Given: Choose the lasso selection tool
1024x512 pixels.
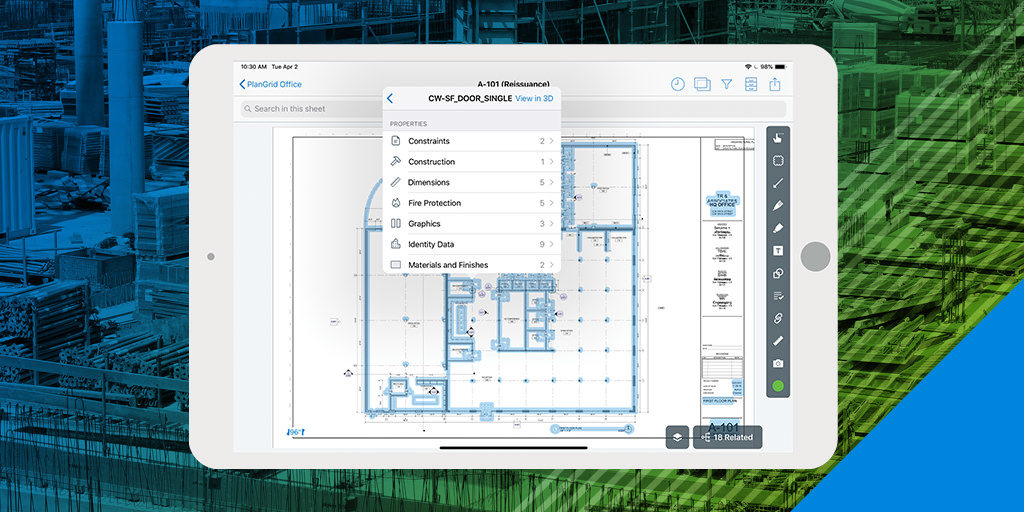Looking at the screenshot, I should 778,161.
